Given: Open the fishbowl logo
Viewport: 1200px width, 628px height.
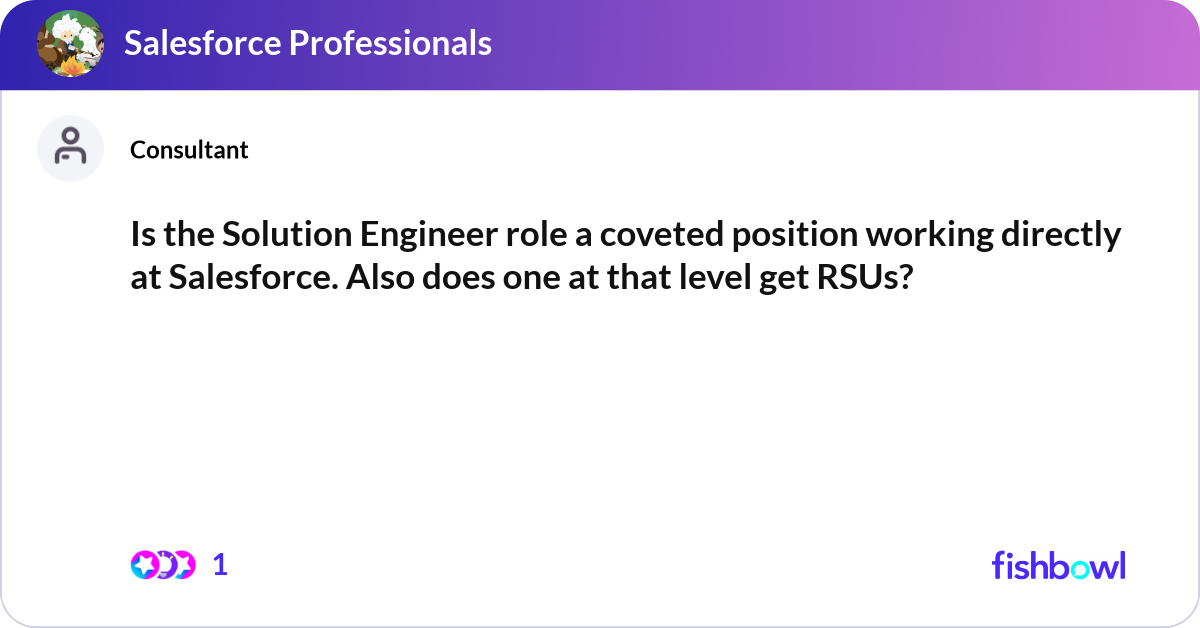Looking at the screenshot, I should point(1058,565).
